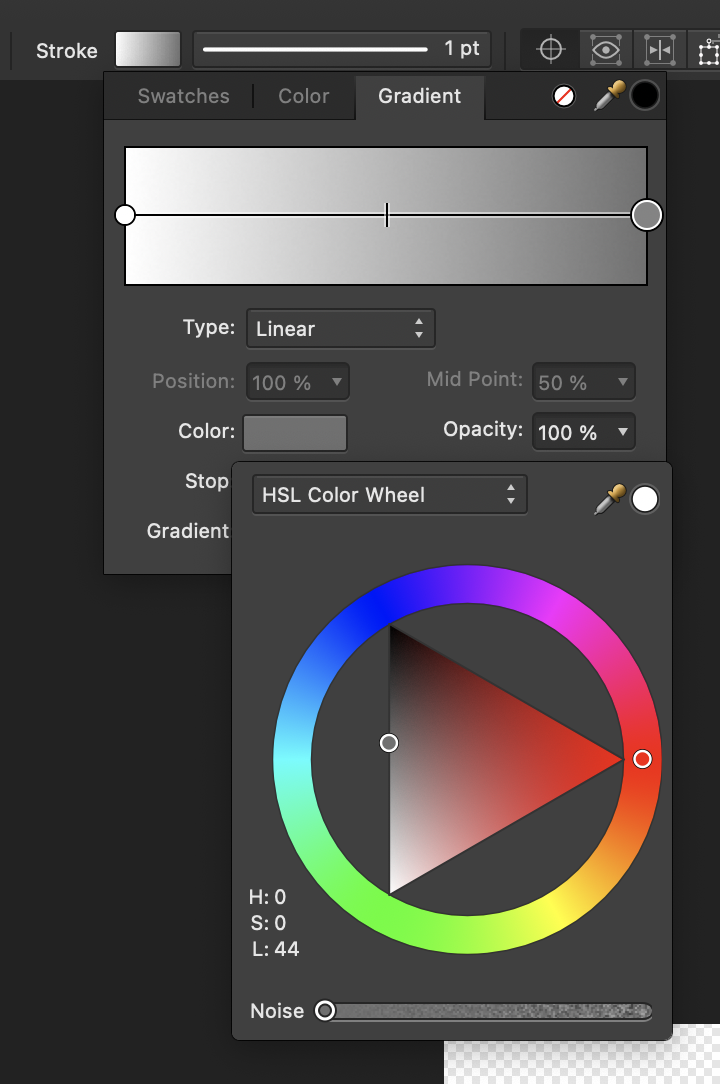Click the Color fill swatch field
The height and width of the screenshot is (1084, 720).
[294, 432]
